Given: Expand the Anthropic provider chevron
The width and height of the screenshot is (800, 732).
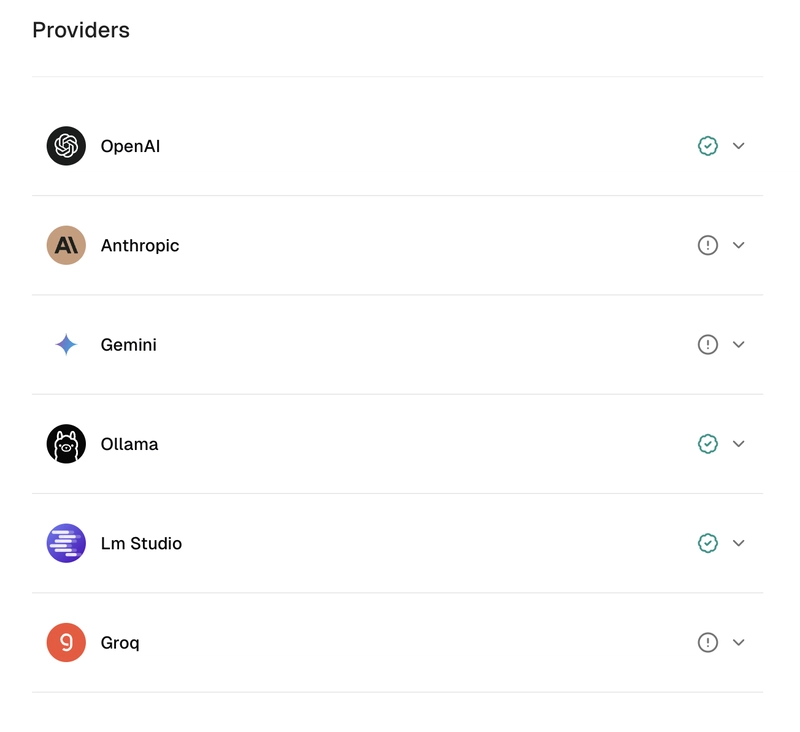Looking at the screenshot, I should click(x=738, y=245).
